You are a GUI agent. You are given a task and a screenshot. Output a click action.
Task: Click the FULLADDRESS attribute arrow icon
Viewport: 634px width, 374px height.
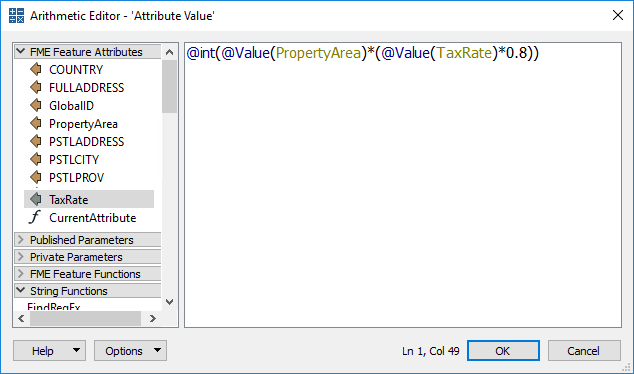click(x=36, y=87)
